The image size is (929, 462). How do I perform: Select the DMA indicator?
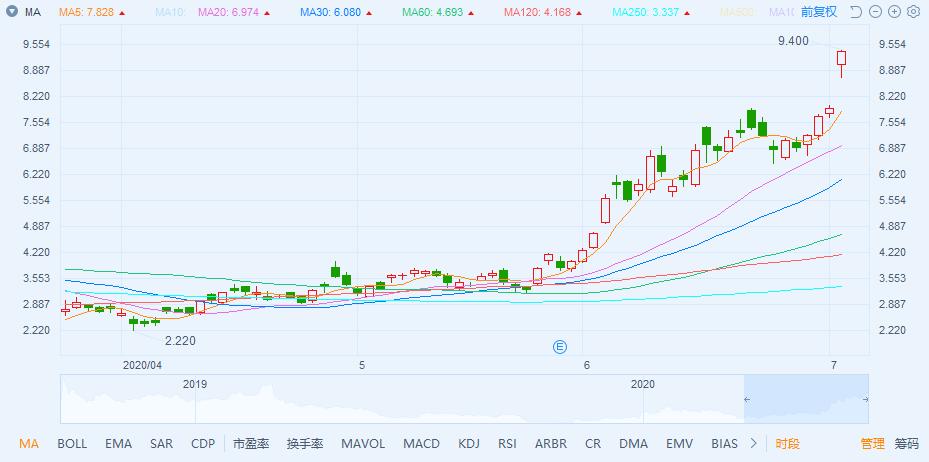633,444
